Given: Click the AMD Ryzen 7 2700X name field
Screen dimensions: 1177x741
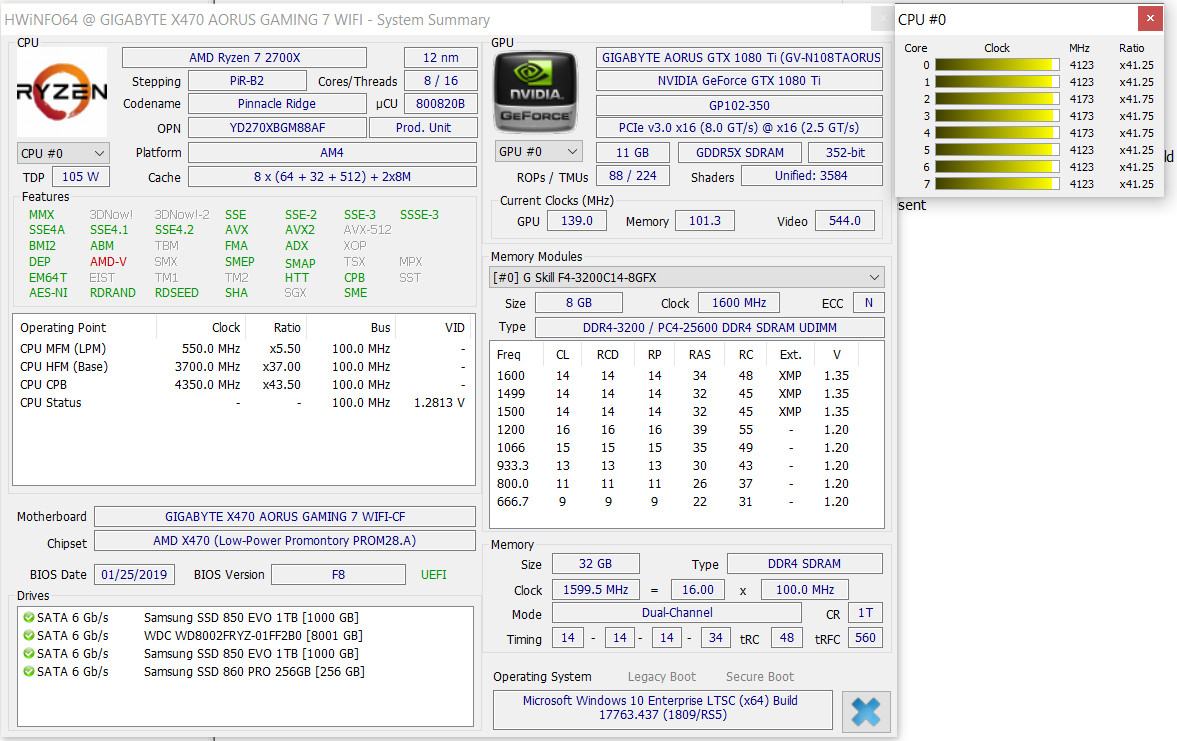Looking at the screenshot, I should (x=244, y=58).
